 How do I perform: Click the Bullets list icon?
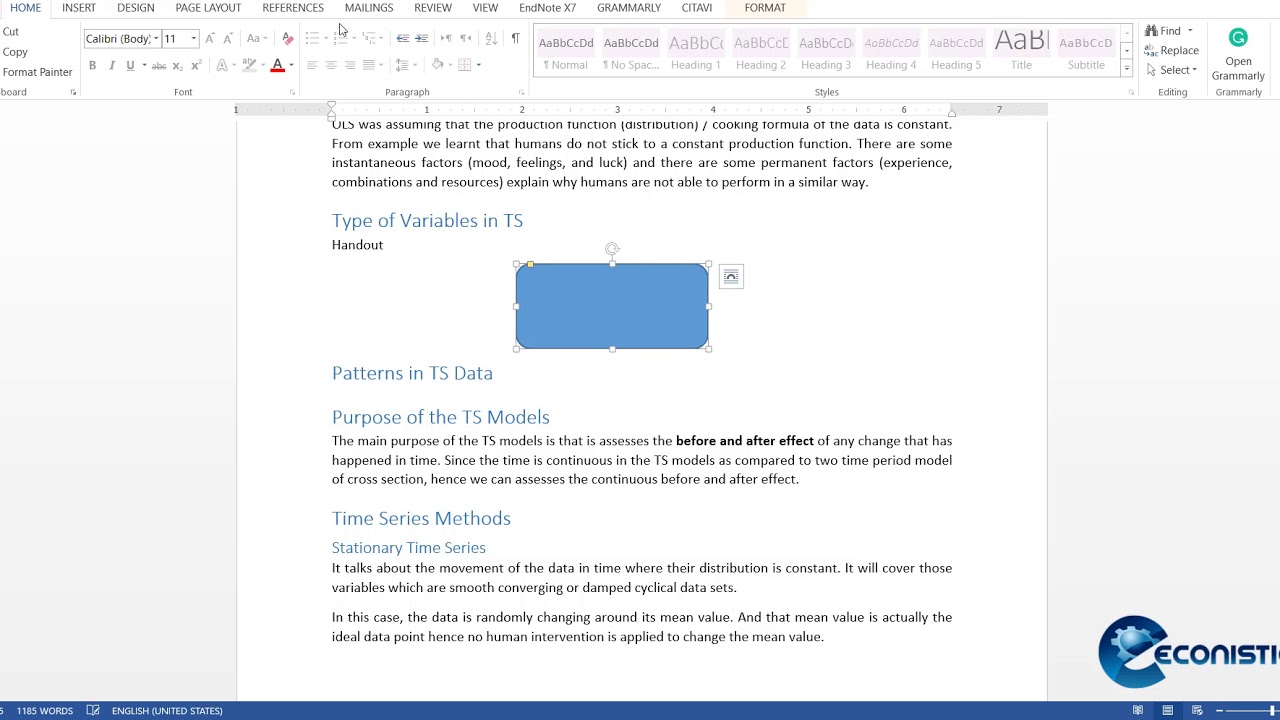click(x=312, y=38)
